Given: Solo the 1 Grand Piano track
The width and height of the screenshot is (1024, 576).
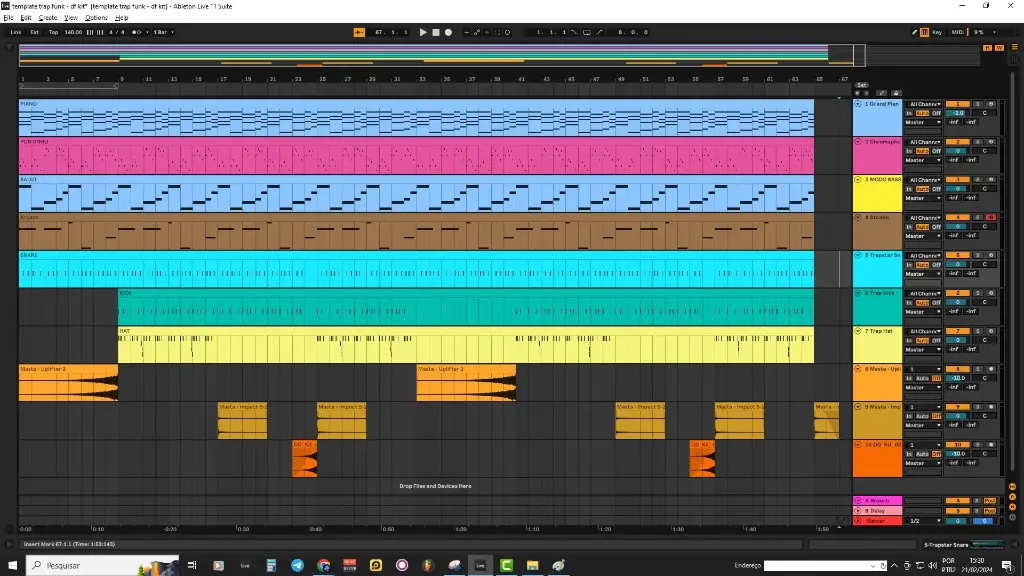Looking at the screenshot, I should [978, 104].
